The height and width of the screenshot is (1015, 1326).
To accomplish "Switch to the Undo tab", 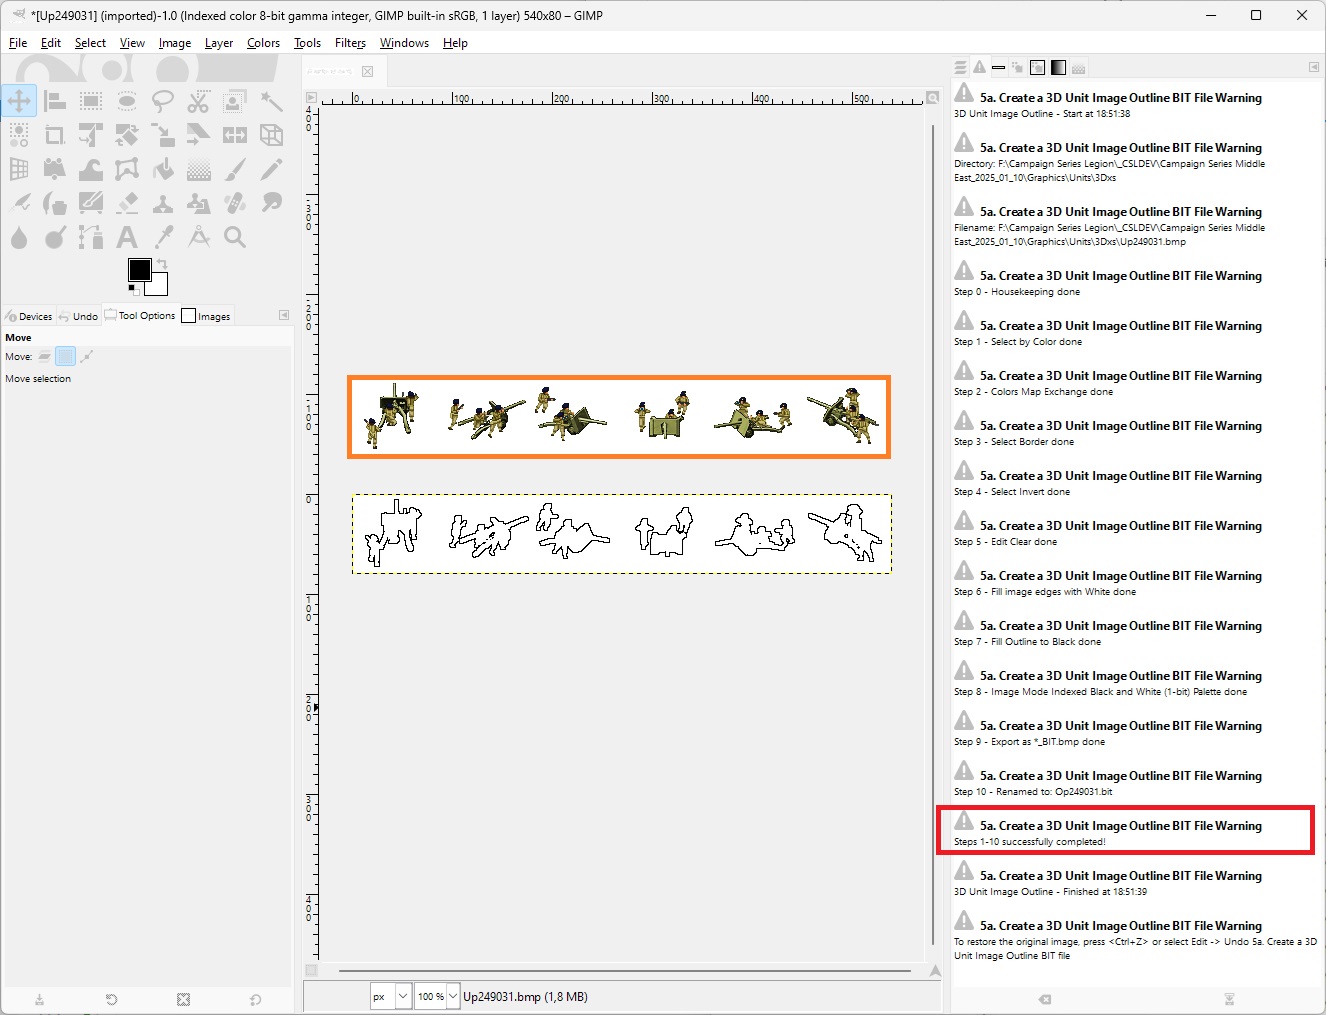I will click(x=78, y=316).
